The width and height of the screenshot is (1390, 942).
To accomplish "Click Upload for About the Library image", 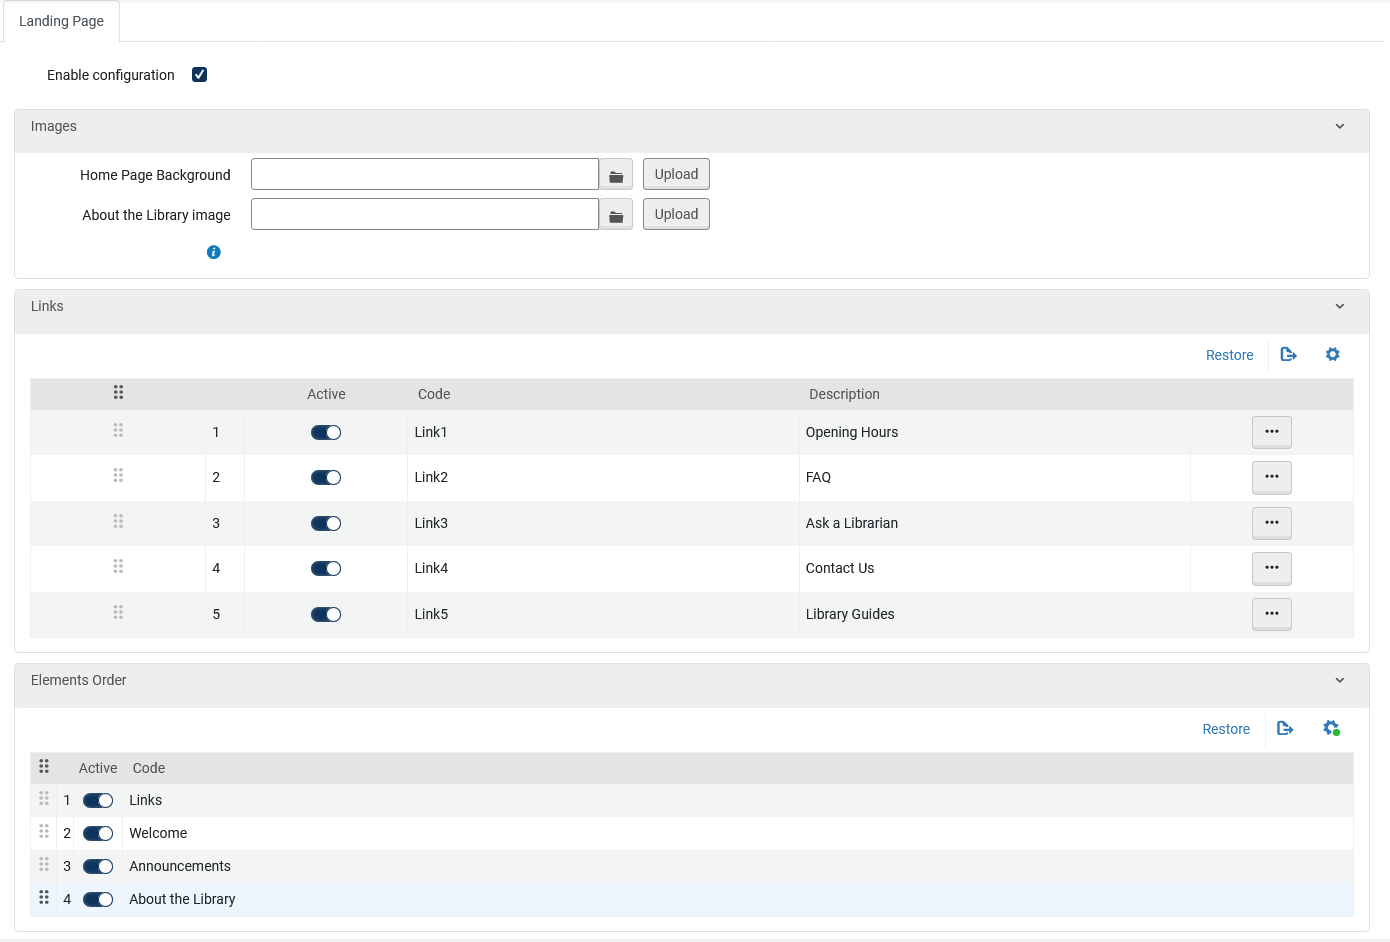I will tap(676, 214).
